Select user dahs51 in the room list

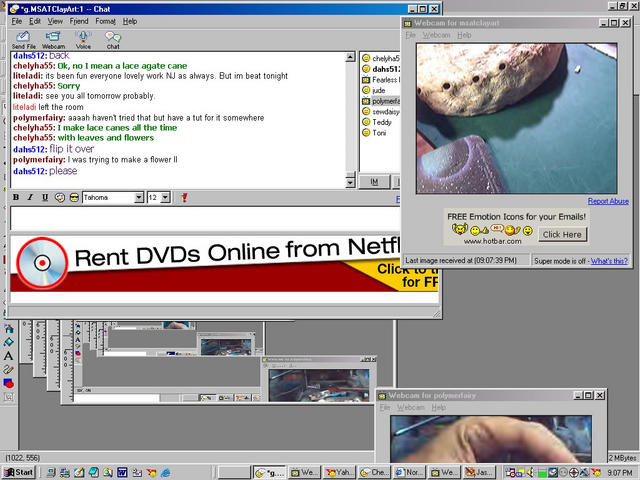tap(381, 69)
